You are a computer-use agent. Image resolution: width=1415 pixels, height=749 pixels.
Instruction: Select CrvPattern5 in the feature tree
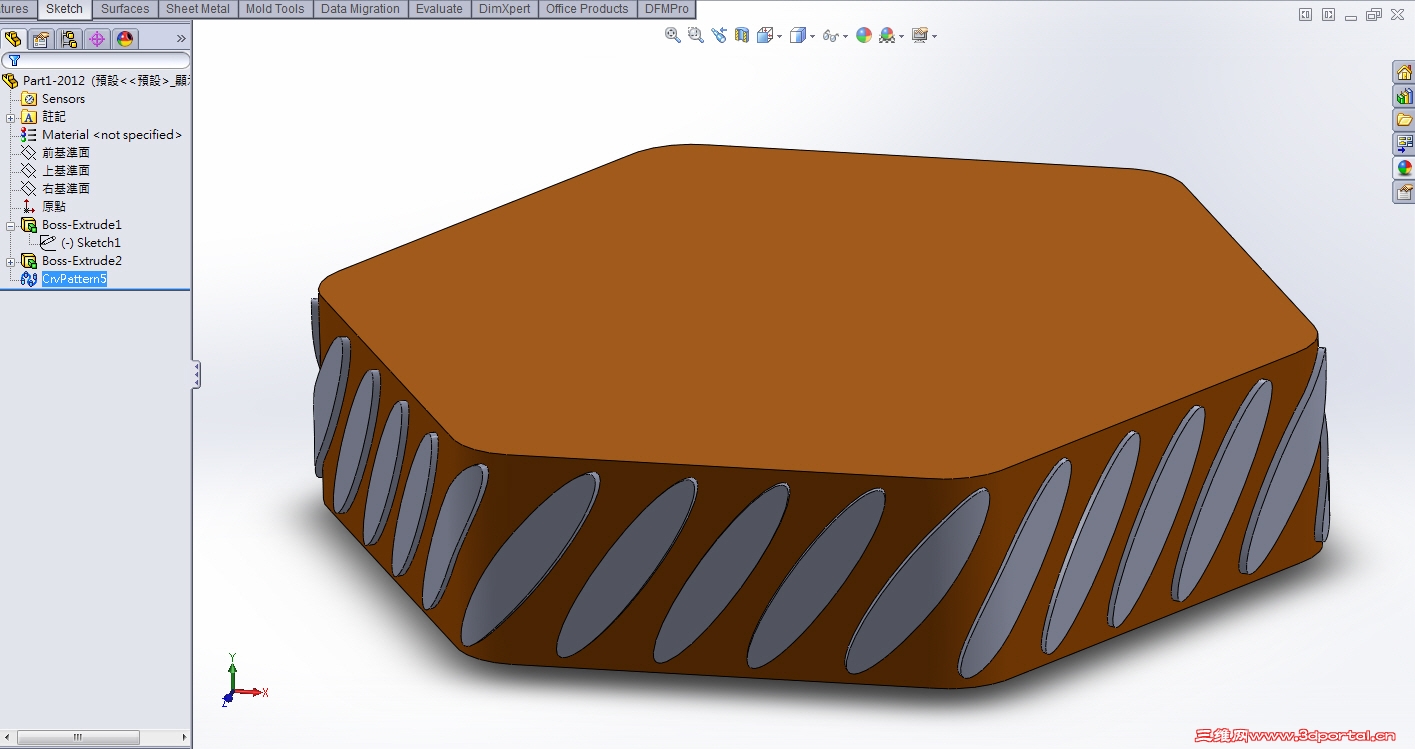click(73, 279)
